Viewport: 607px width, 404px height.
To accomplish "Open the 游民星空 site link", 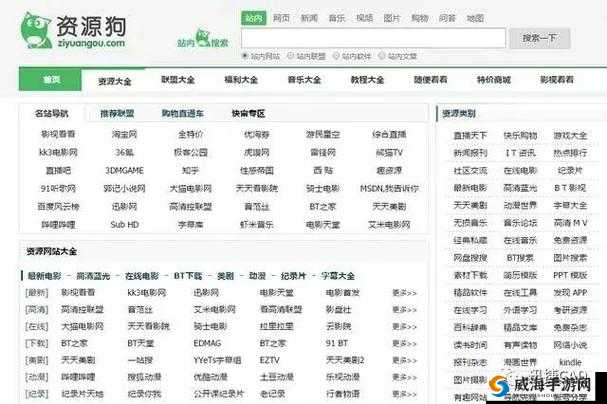I will pos(323,134).
